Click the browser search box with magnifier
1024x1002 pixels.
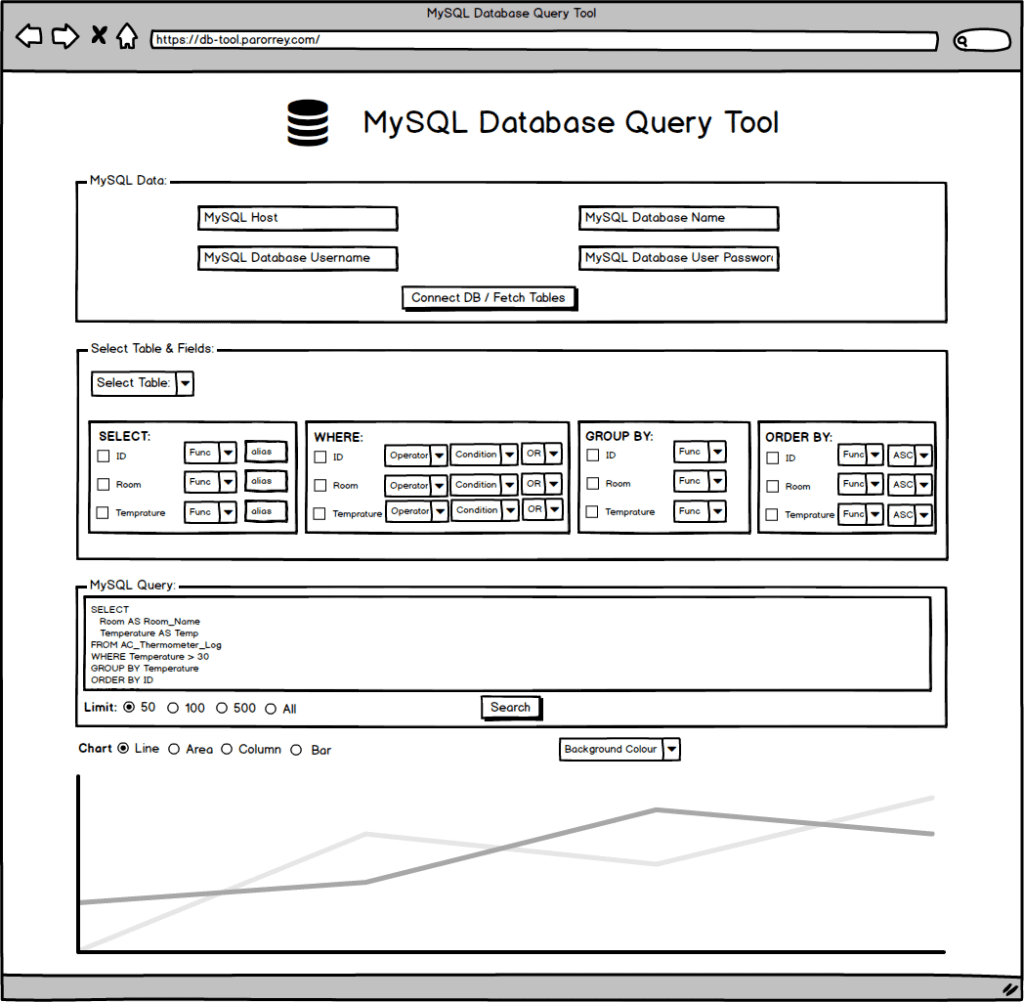(982, 40)
